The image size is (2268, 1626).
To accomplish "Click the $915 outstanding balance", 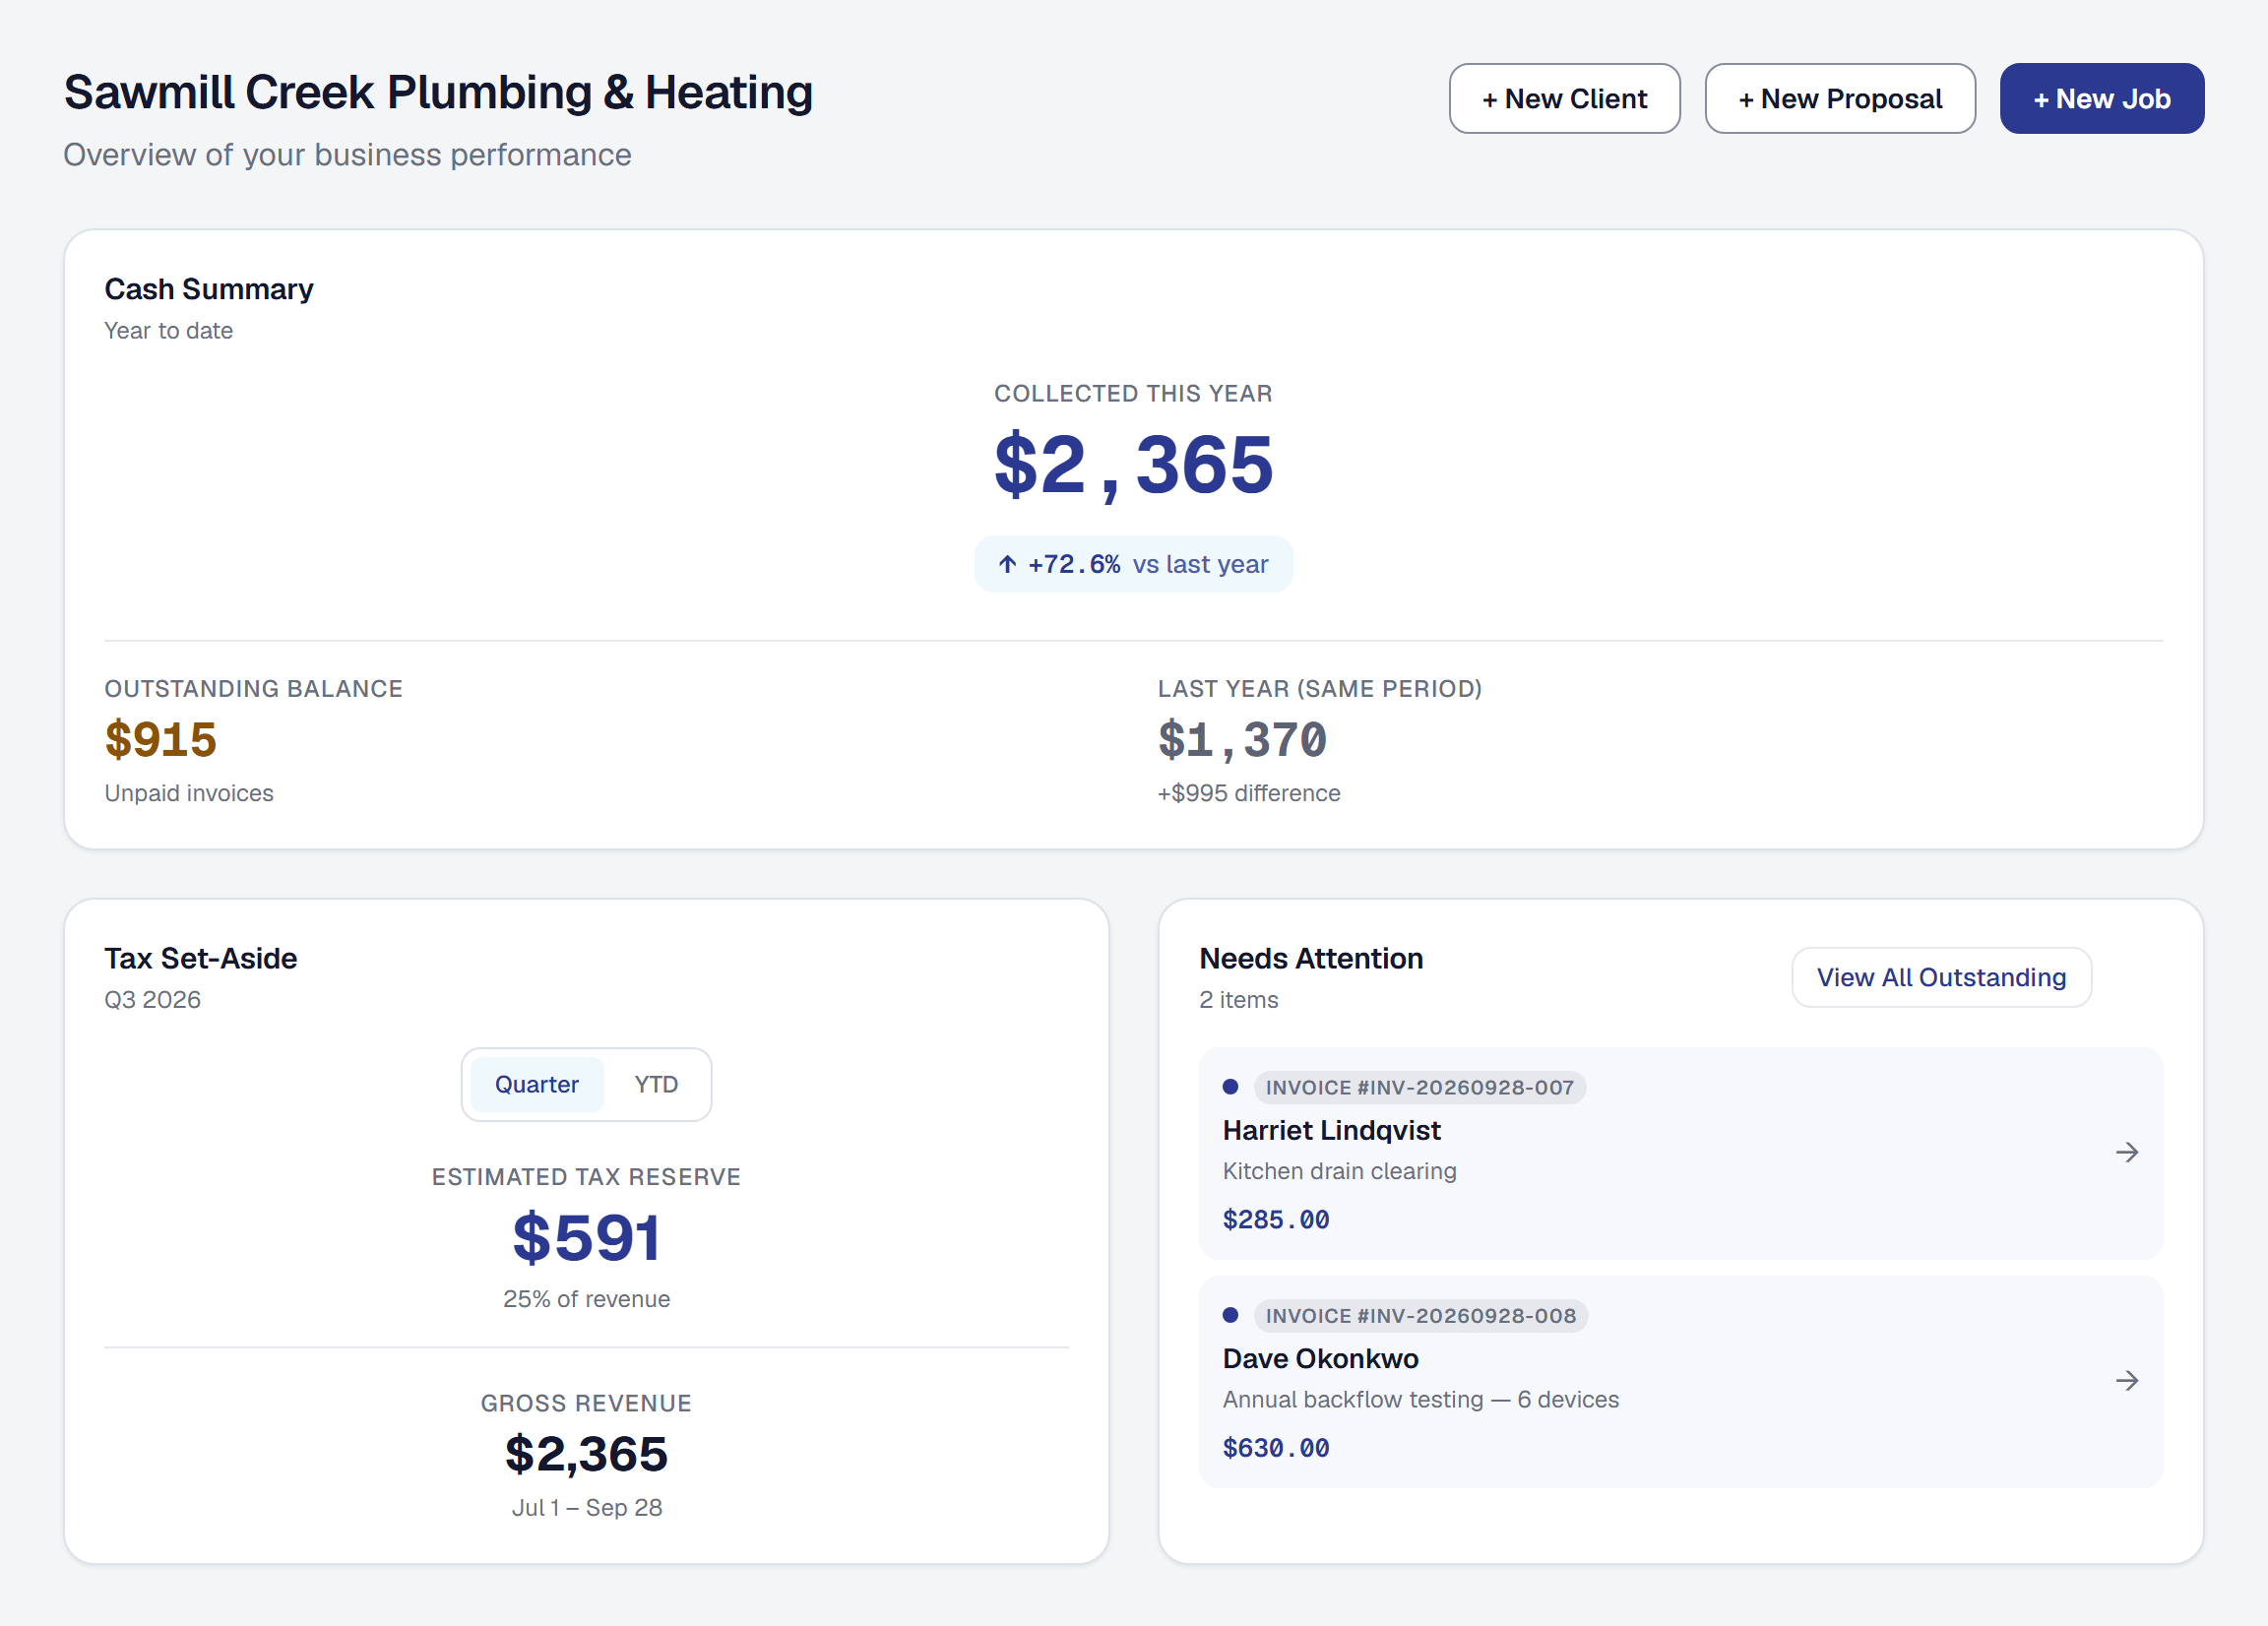I will click(161, 739).
